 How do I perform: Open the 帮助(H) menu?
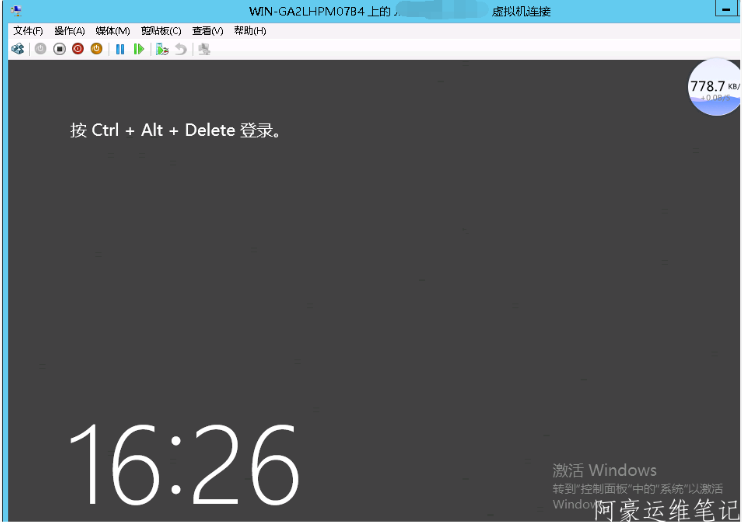click(250, 31)
